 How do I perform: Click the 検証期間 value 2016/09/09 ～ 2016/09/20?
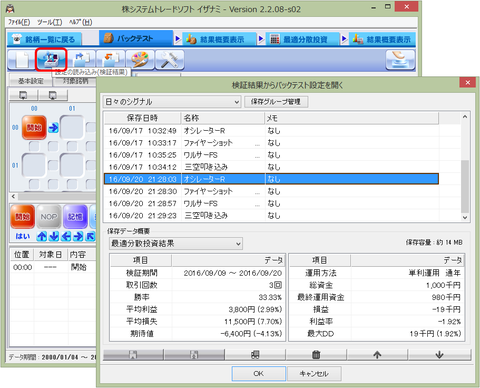pos(233,273)
